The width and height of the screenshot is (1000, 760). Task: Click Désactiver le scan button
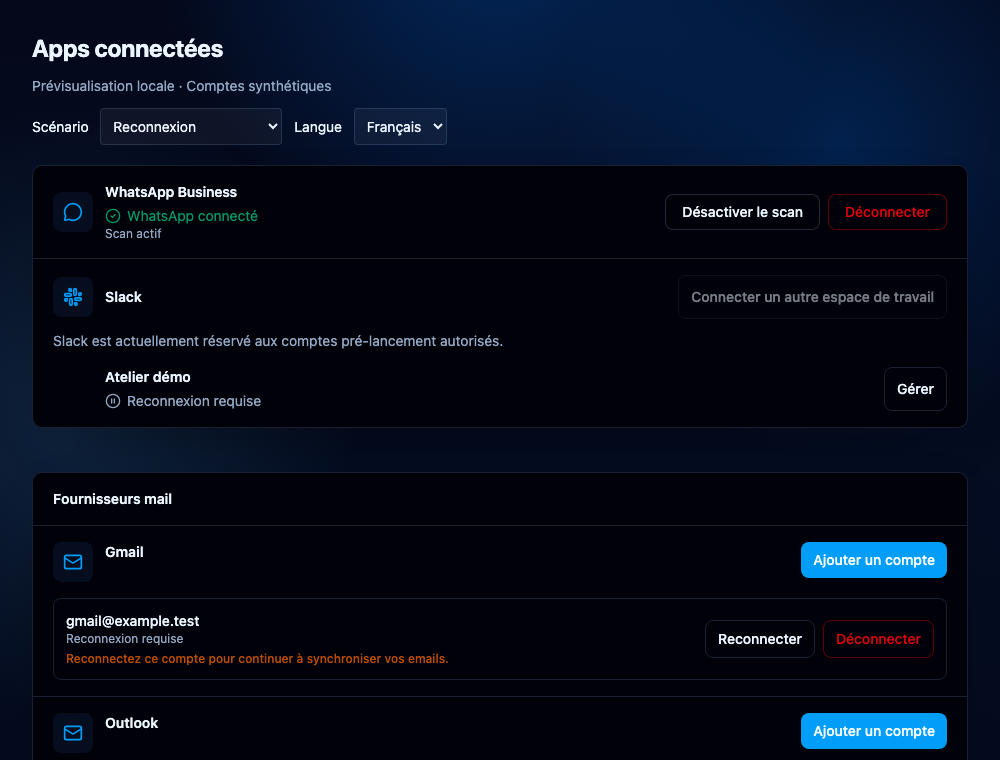[742, 212]
